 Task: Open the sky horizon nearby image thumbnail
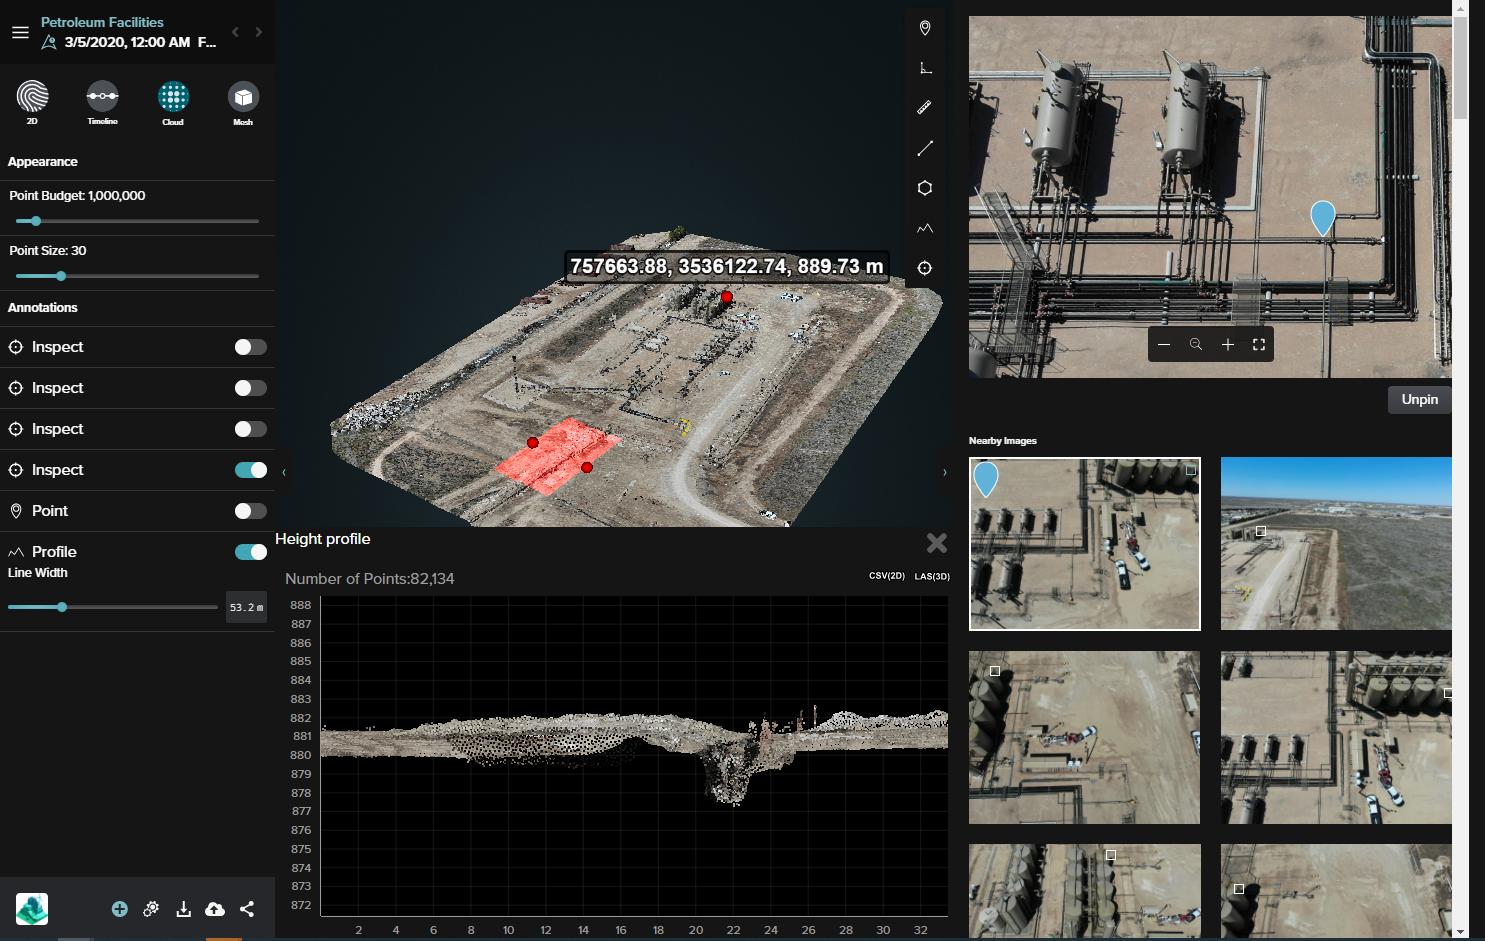pos(1336,543)
